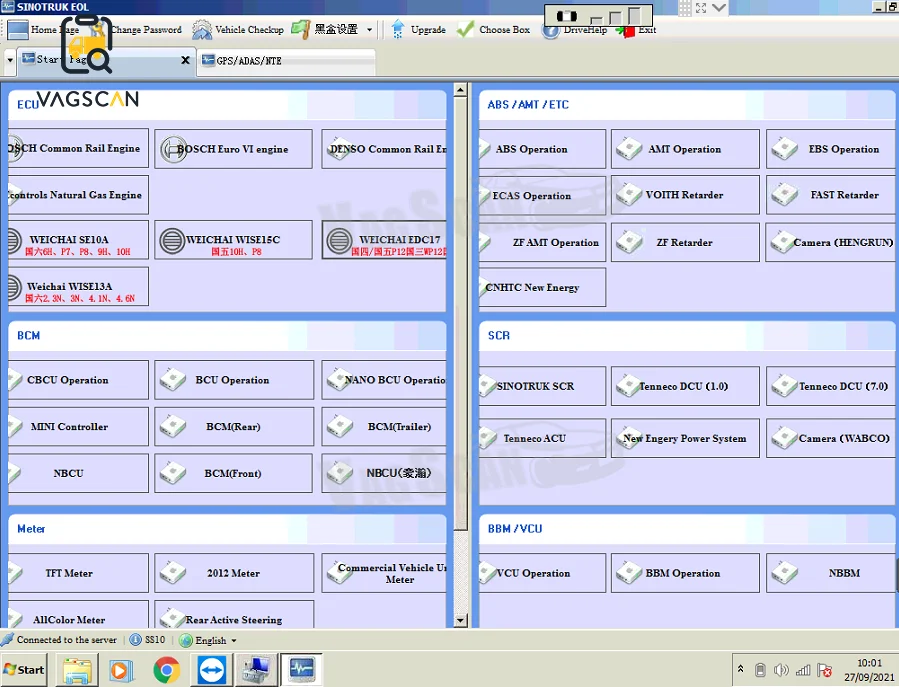Open AMT Operation
This screenshot has height=687, width=899.
click(685, 149)
